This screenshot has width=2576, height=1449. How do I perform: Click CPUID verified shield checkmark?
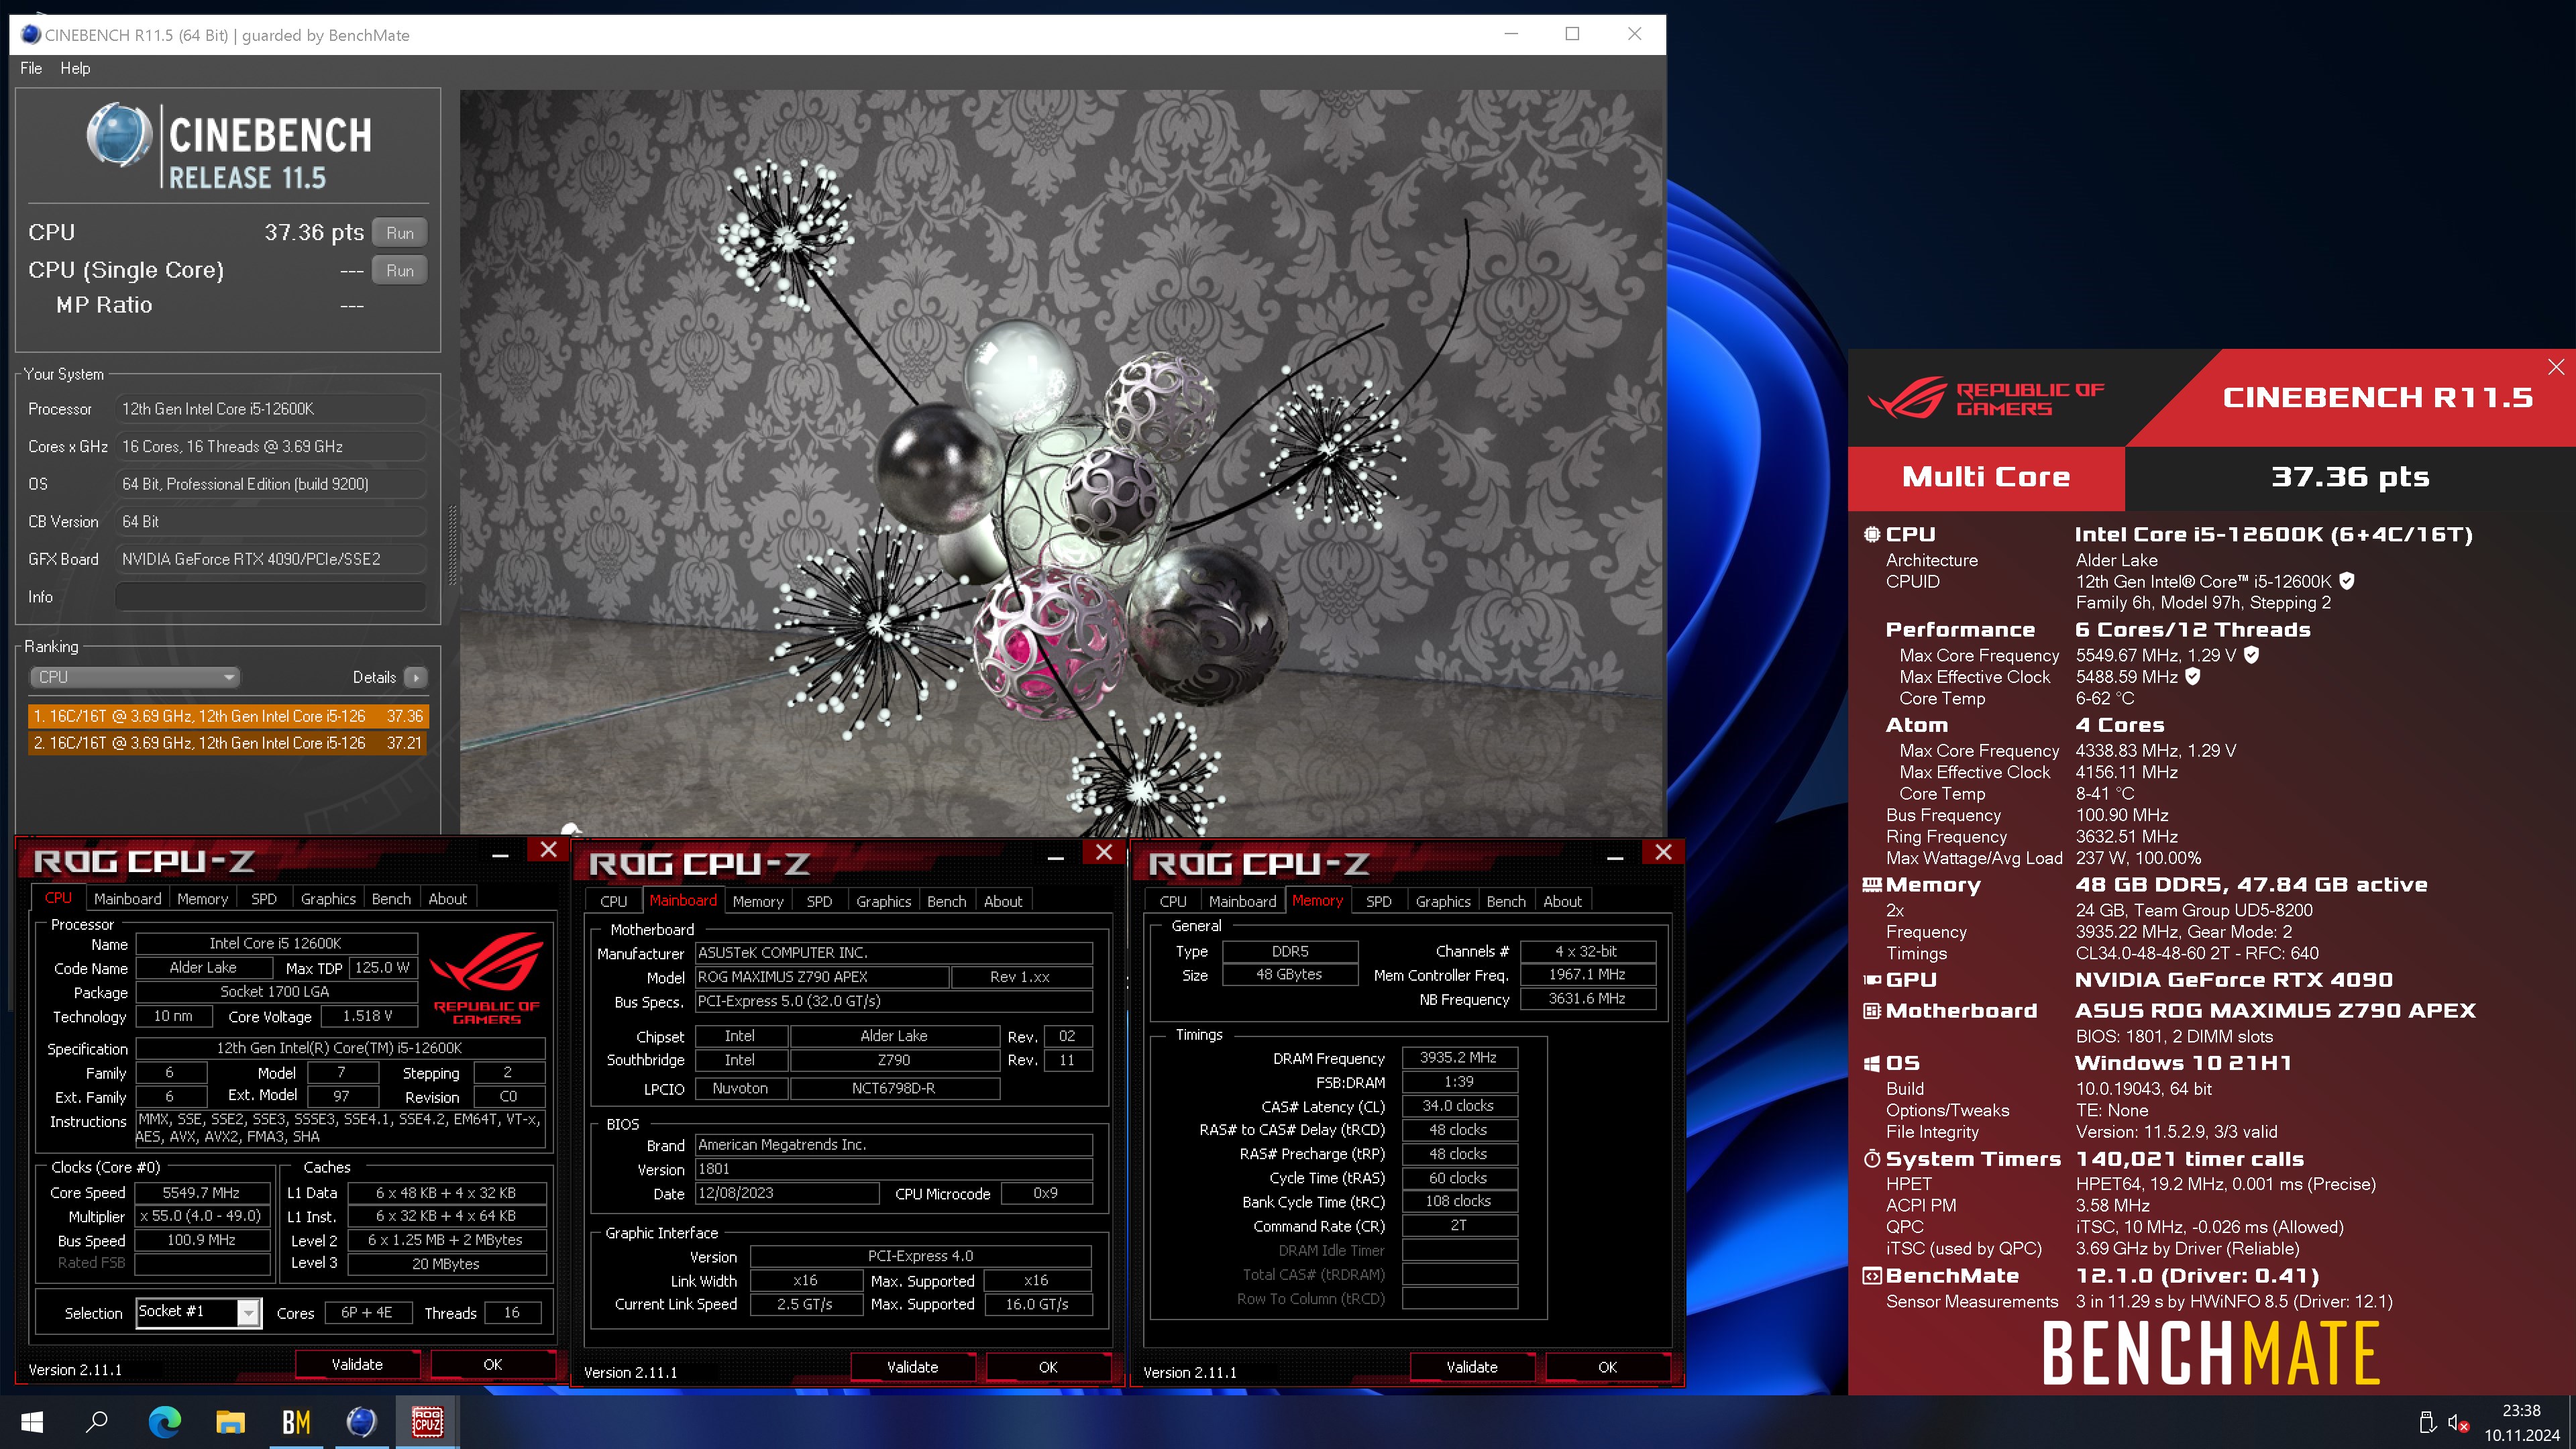pos(2347,581)
